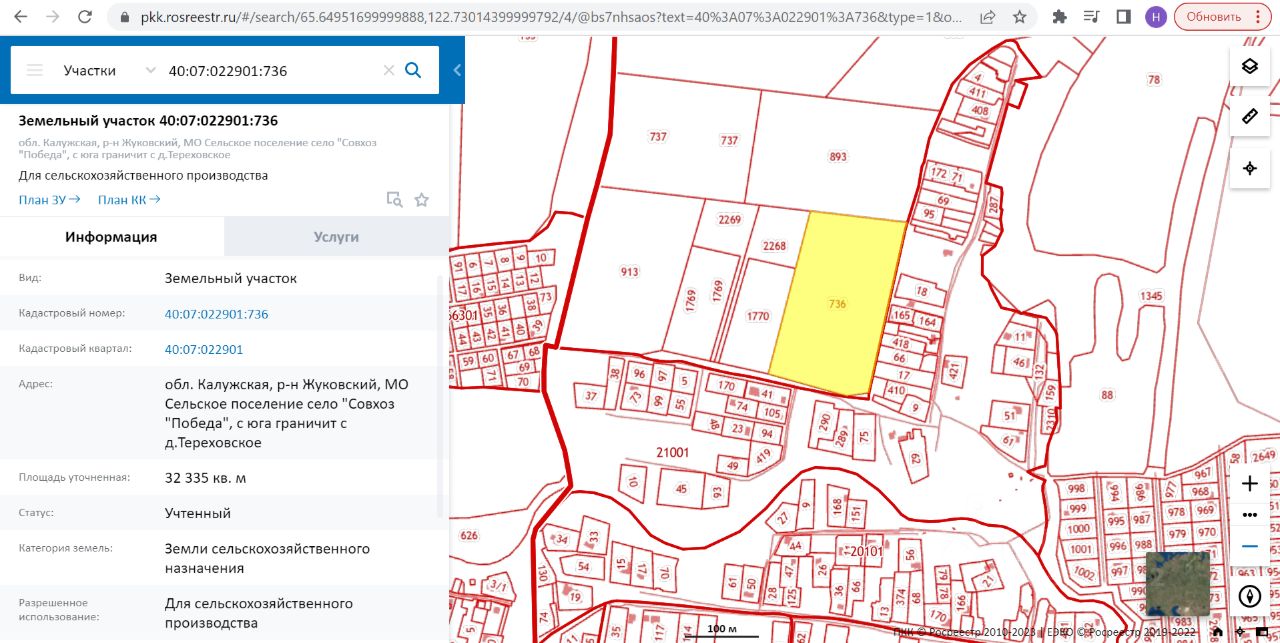1280x643 pixels.
Task: Open the Участки search type dropdown
Action: 110,70
